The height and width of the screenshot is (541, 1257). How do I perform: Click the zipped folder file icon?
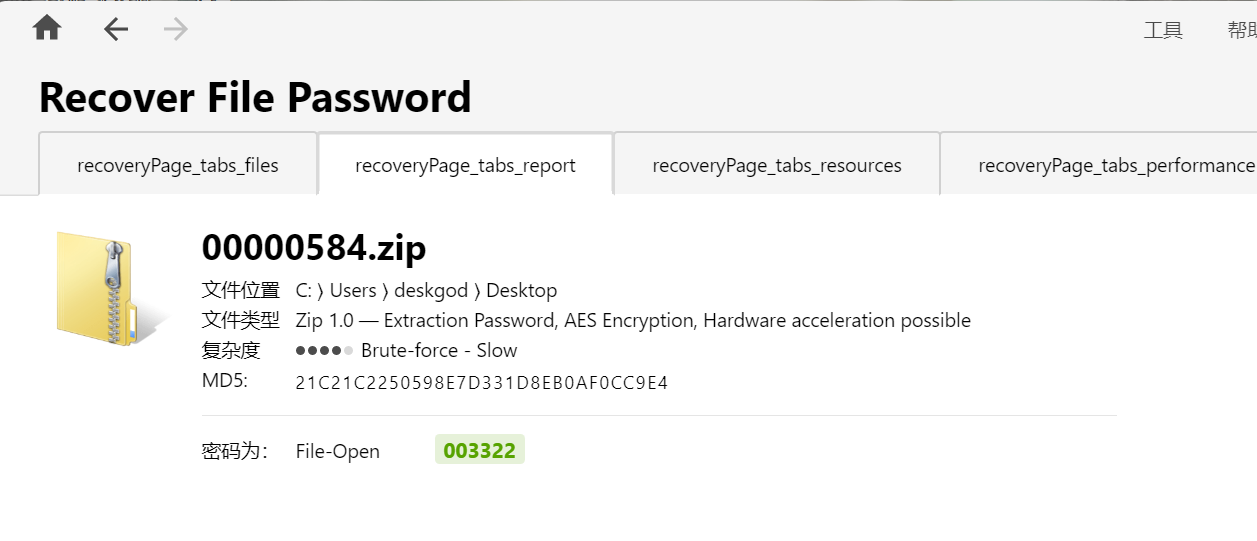click(104, 290)
